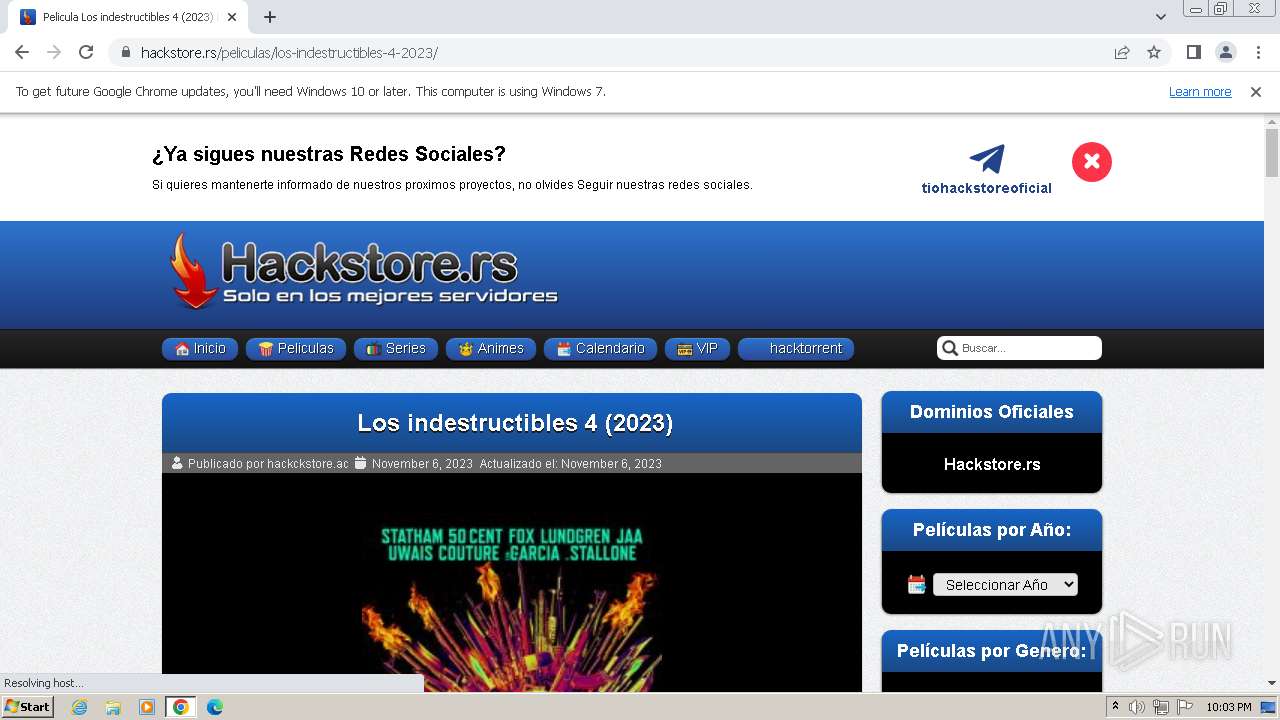Click the Los indestructibles 4 (2023) title

pos(515,423)
